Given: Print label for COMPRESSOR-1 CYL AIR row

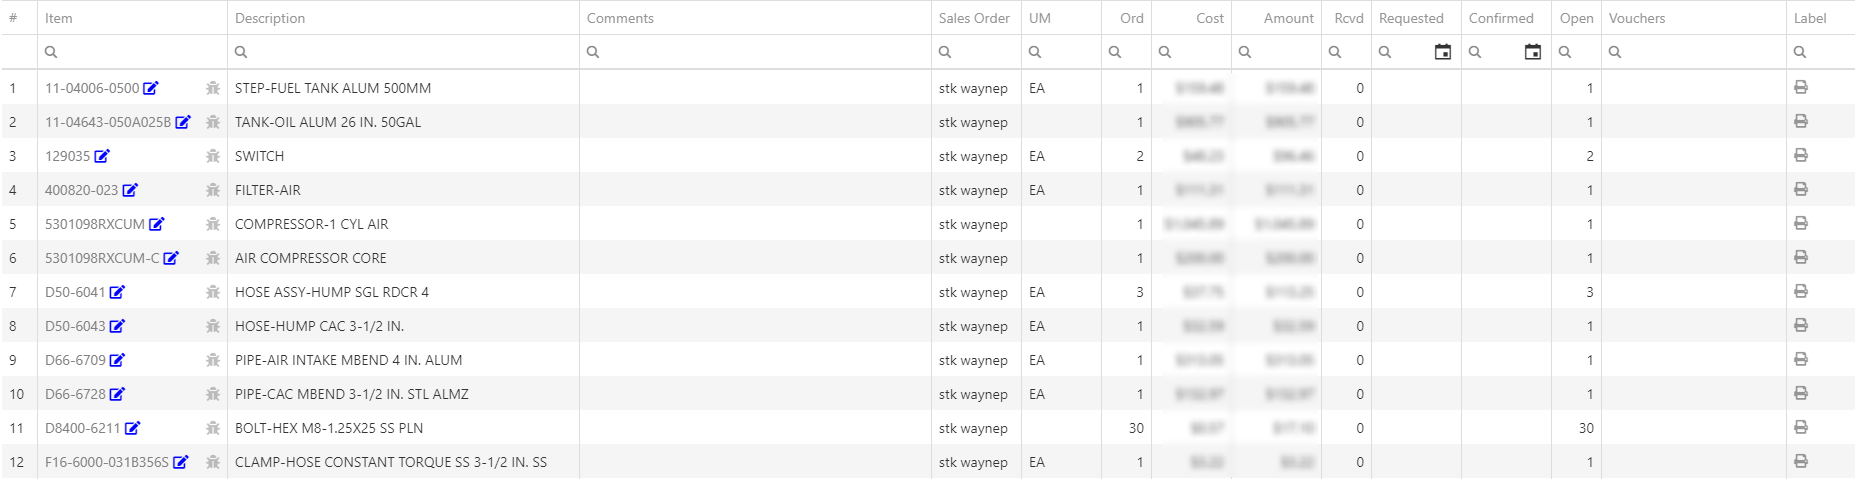Looking at the screenshot, I should [x=1801, y=223].
